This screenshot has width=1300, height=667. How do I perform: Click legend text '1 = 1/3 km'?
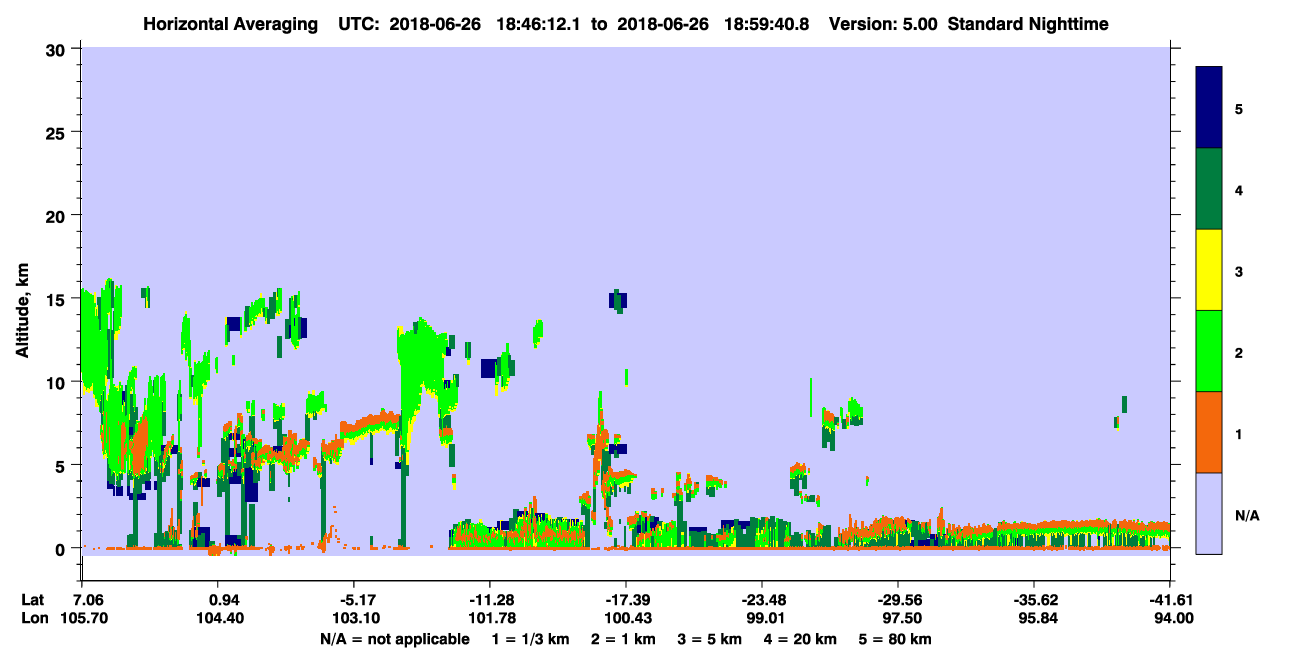pos(532,639)
